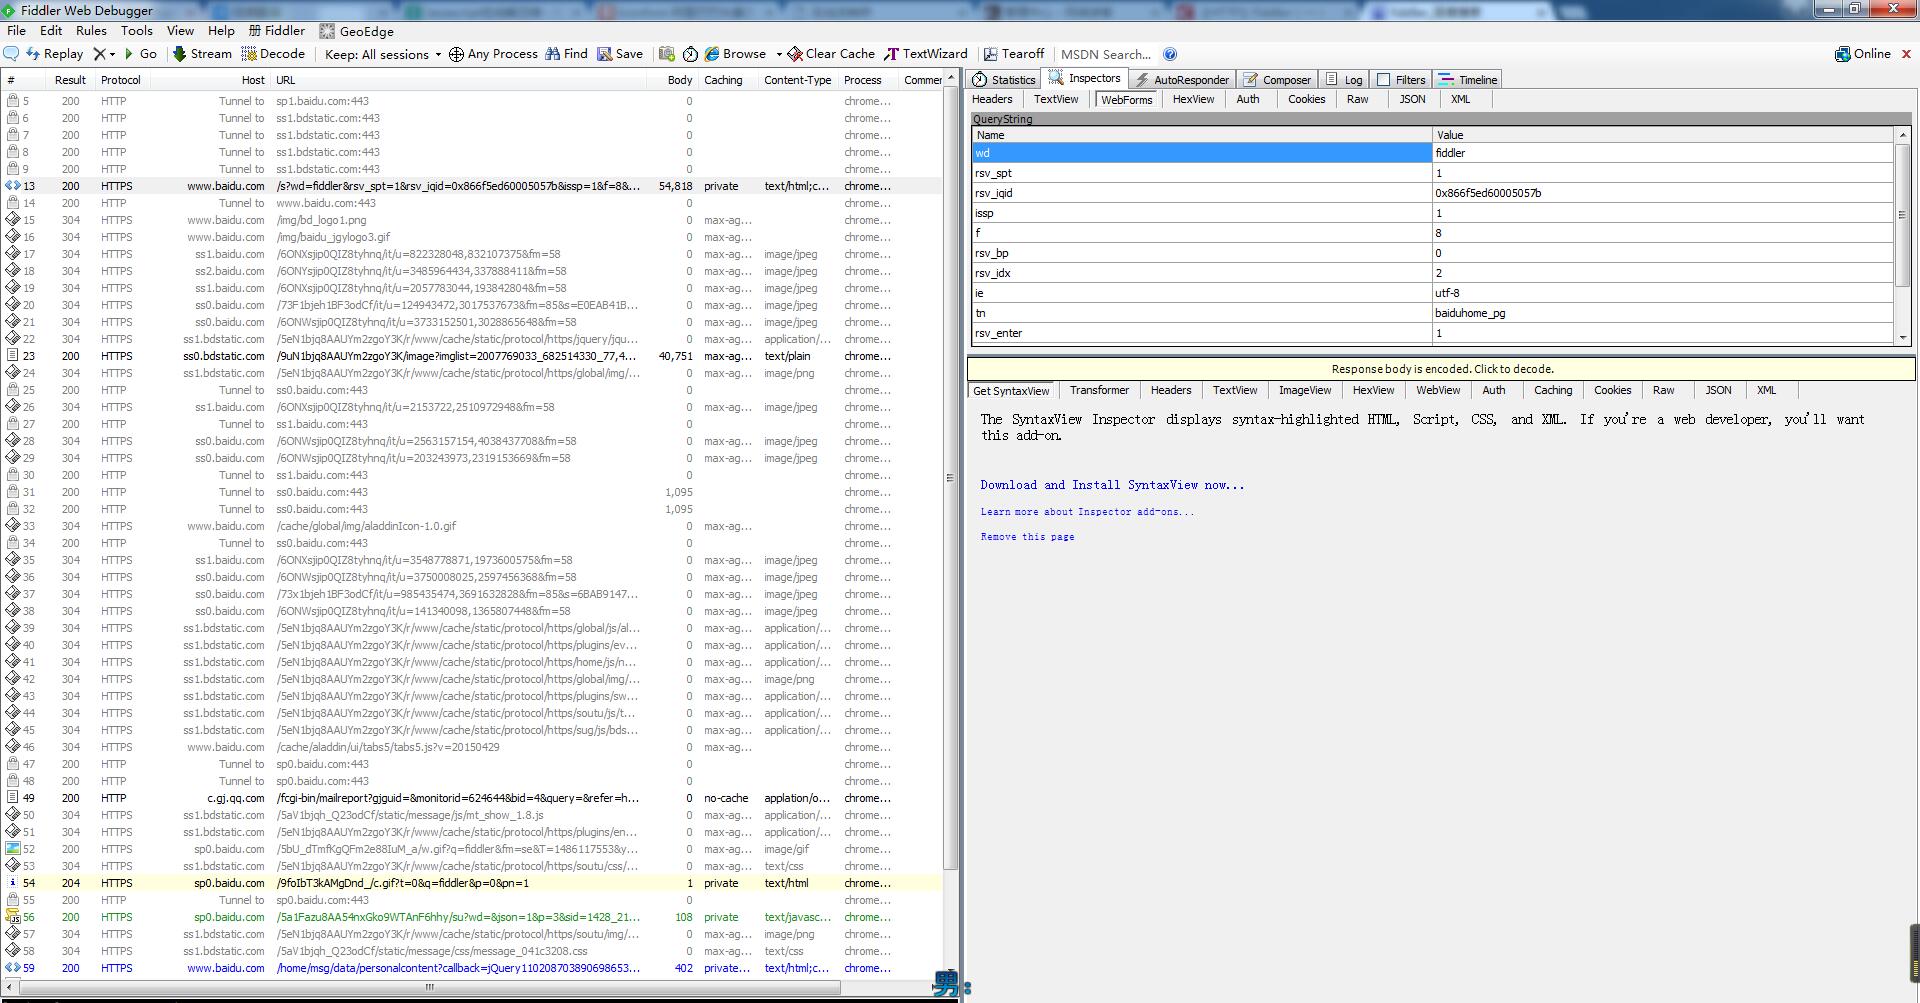Select session 52 sp0.baidu.com image/gif row
Screen dimensions: 1920x1003
click(472, 849)
